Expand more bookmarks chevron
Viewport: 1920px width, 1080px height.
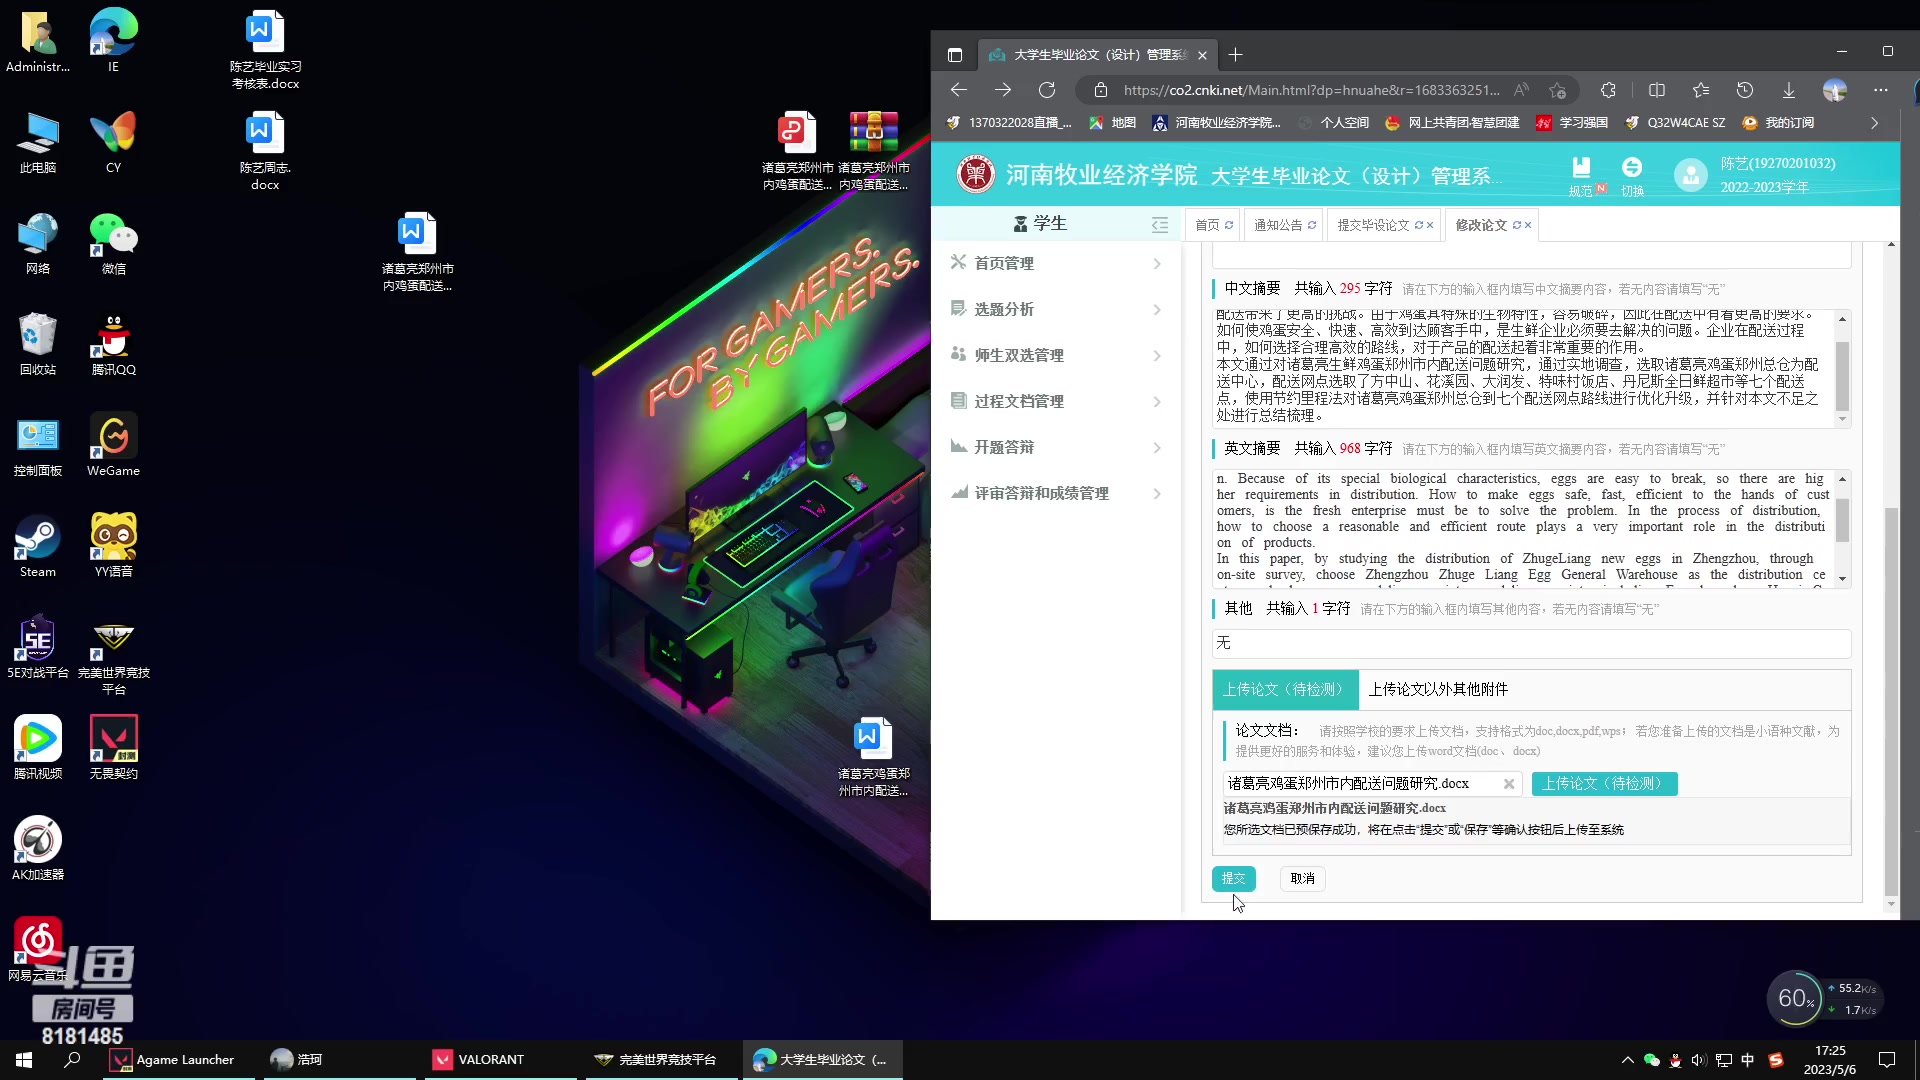click(1875, 123)
